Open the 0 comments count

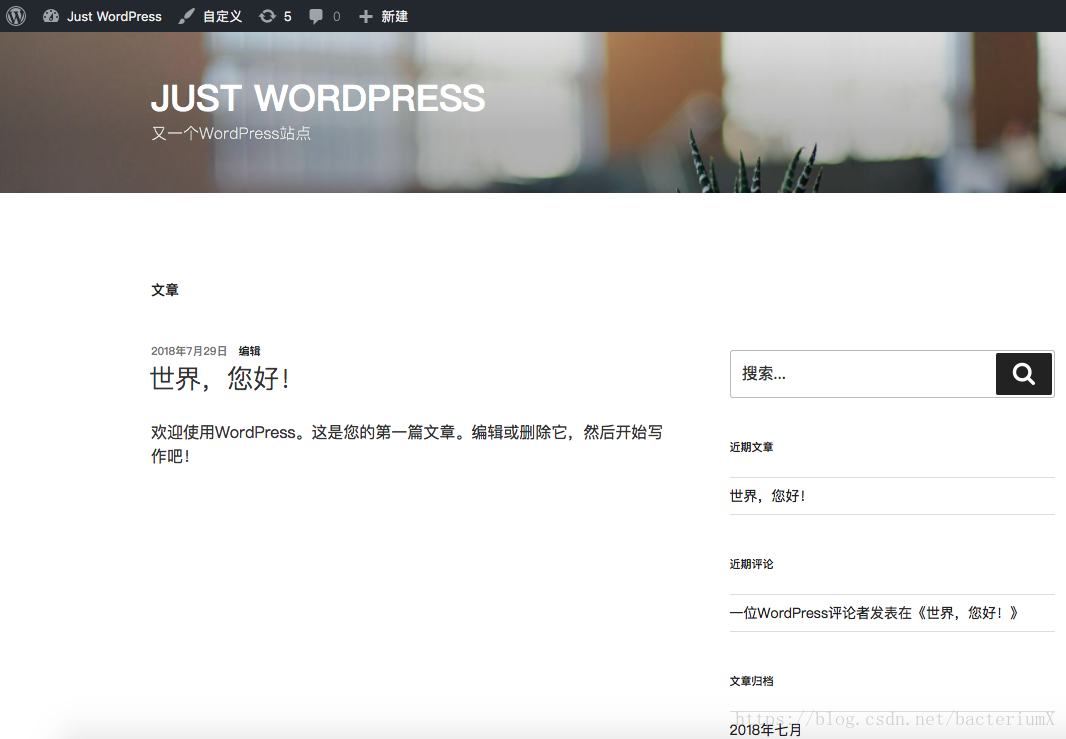point(337,16)
